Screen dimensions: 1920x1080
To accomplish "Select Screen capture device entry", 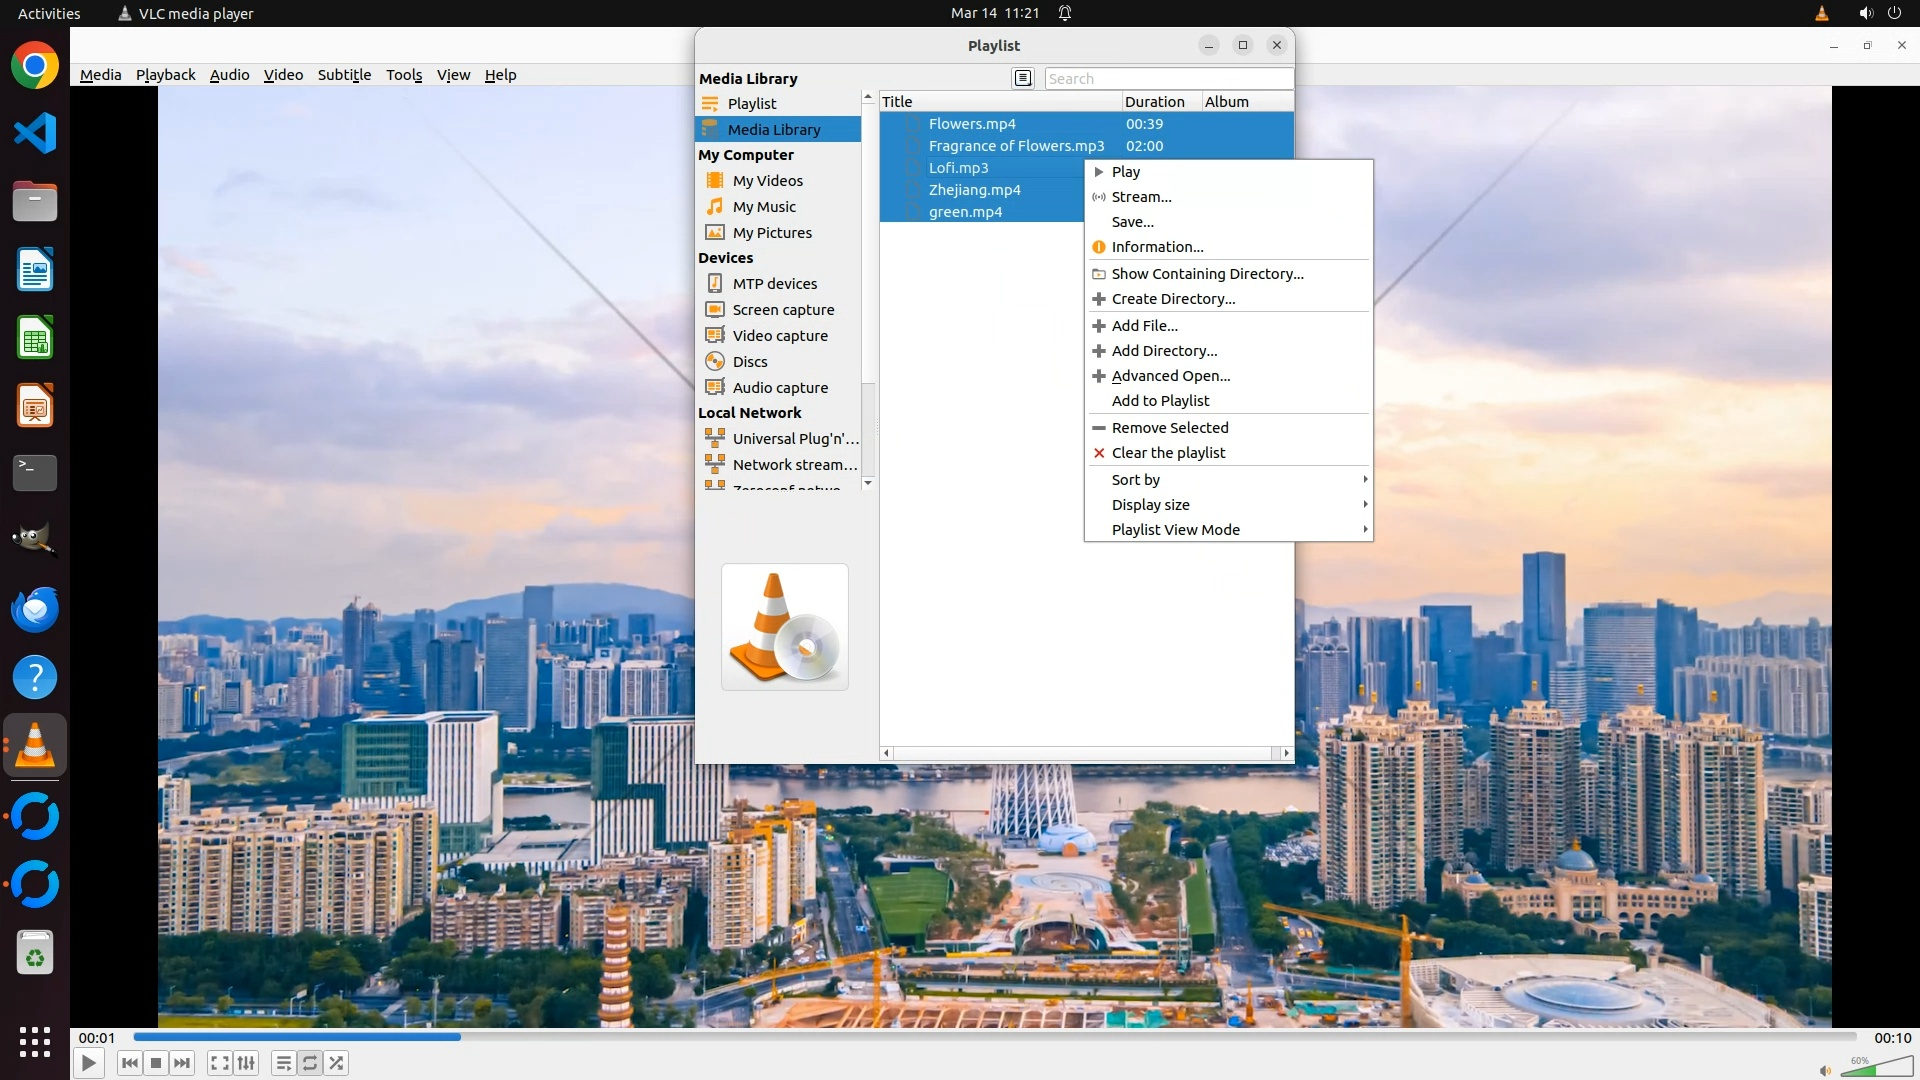I will (x=782, y=310).
